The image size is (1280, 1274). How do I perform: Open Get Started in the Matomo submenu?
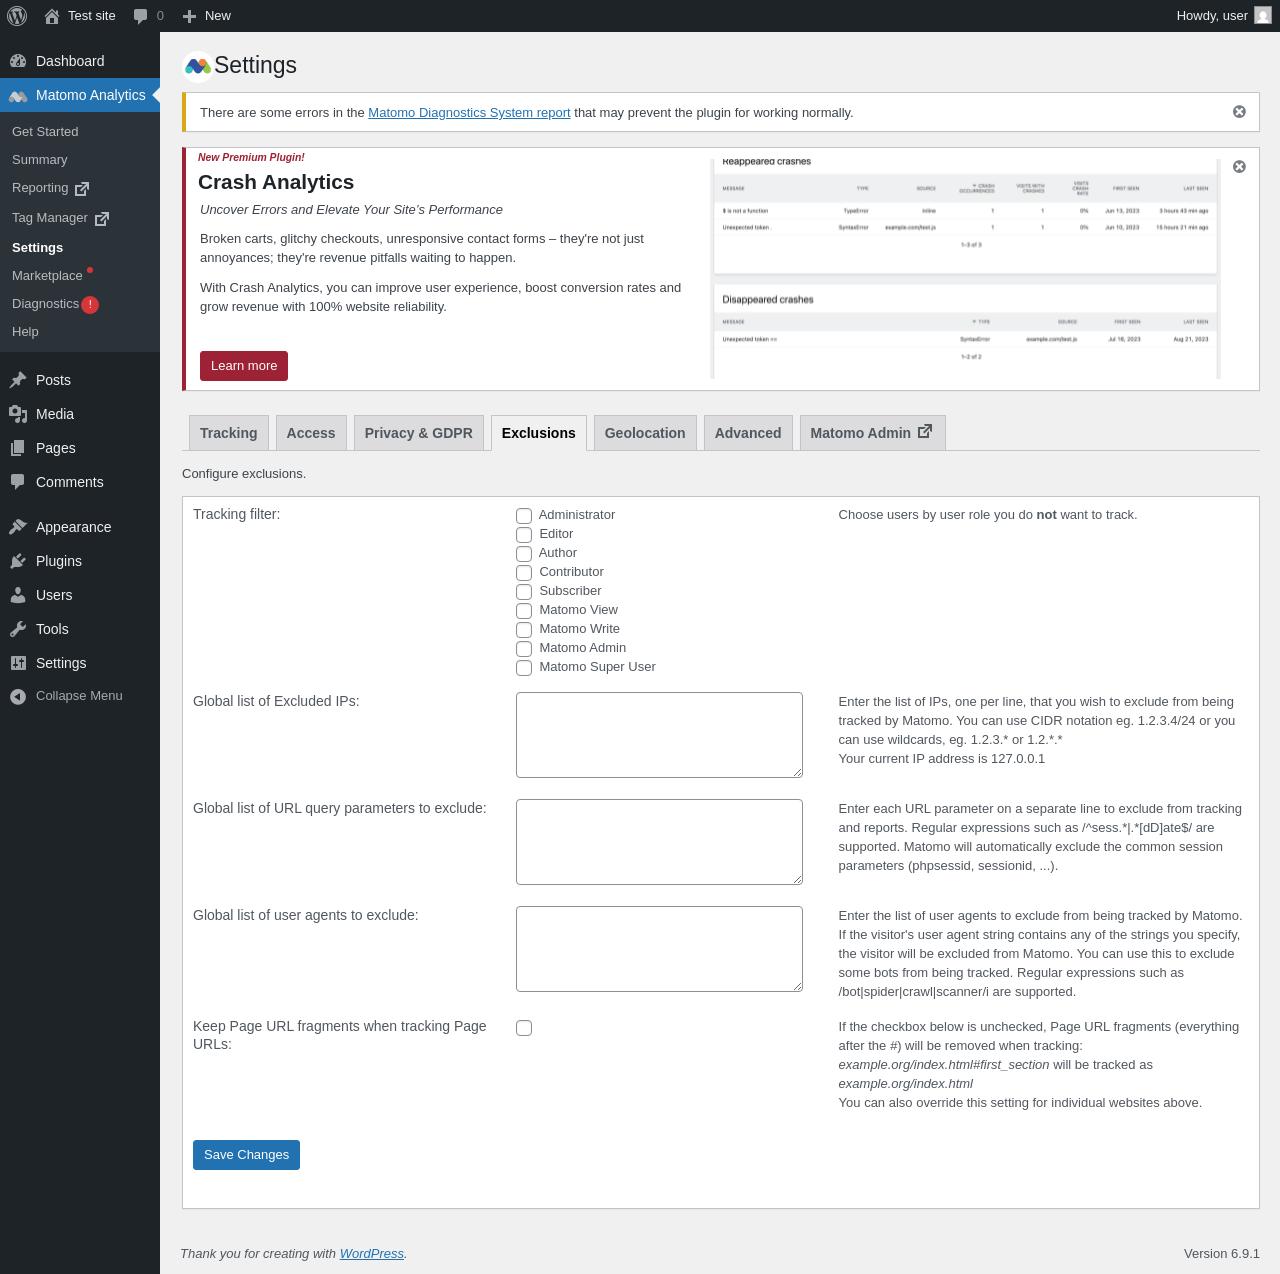click(x=45, y=132)
